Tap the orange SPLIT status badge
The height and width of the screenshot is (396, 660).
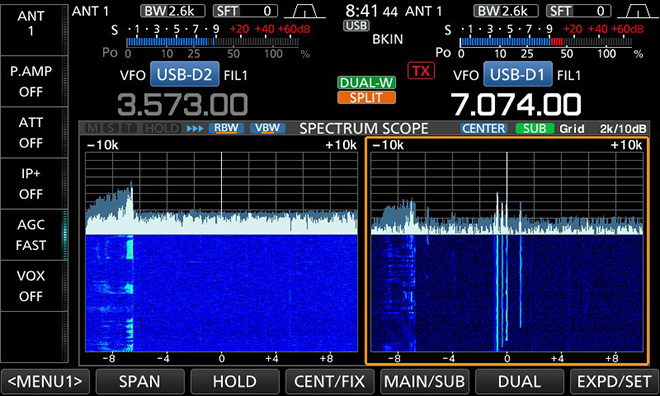tap(366, 98)
